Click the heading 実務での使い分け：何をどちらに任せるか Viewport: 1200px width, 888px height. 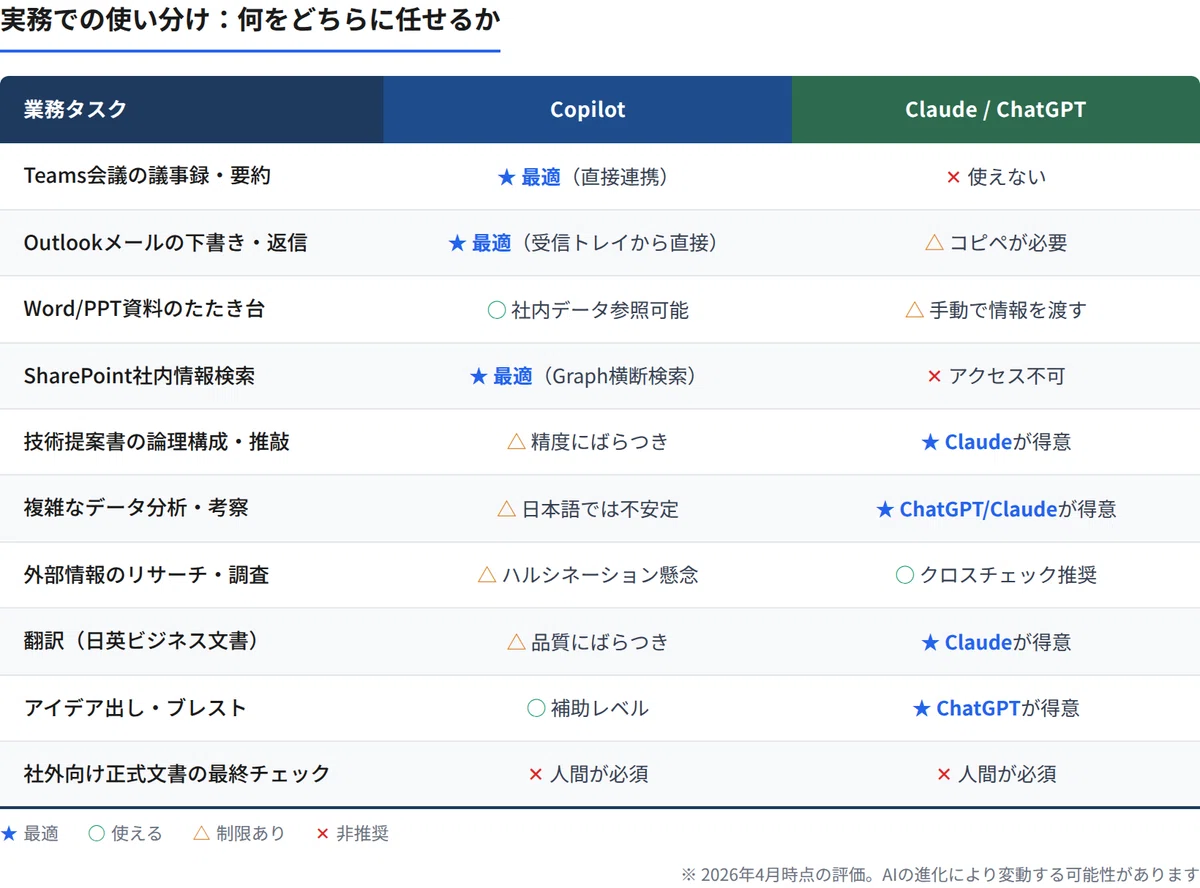[x=251, y=19]
